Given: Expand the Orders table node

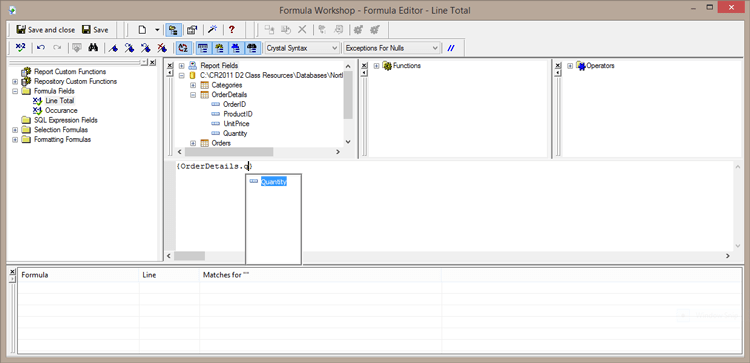Looking at the screenshot, I should tap(193, 143).
